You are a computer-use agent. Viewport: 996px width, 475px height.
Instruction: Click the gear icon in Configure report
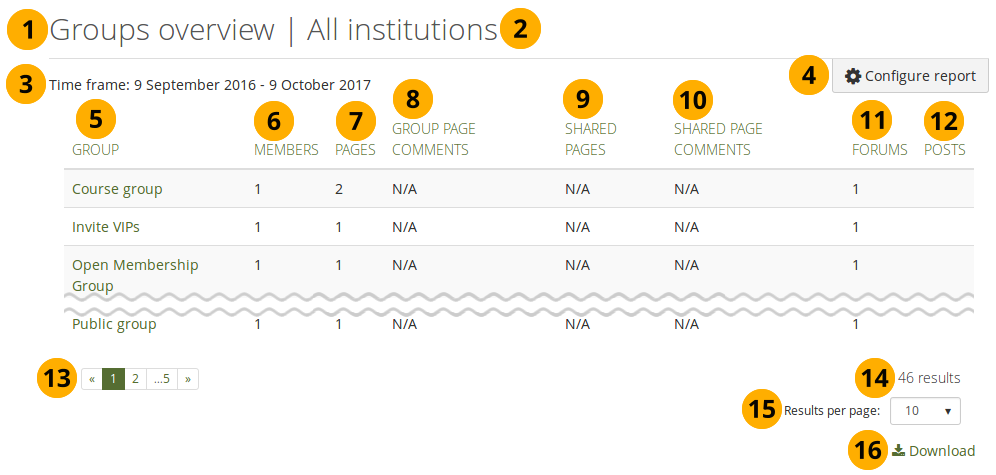[852, 76]
